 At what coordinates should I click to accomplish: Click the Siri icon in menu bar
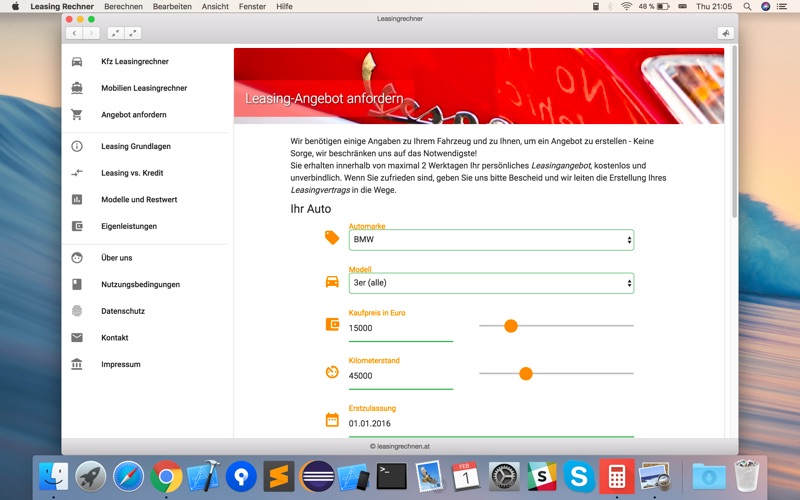tap(765, 6)
